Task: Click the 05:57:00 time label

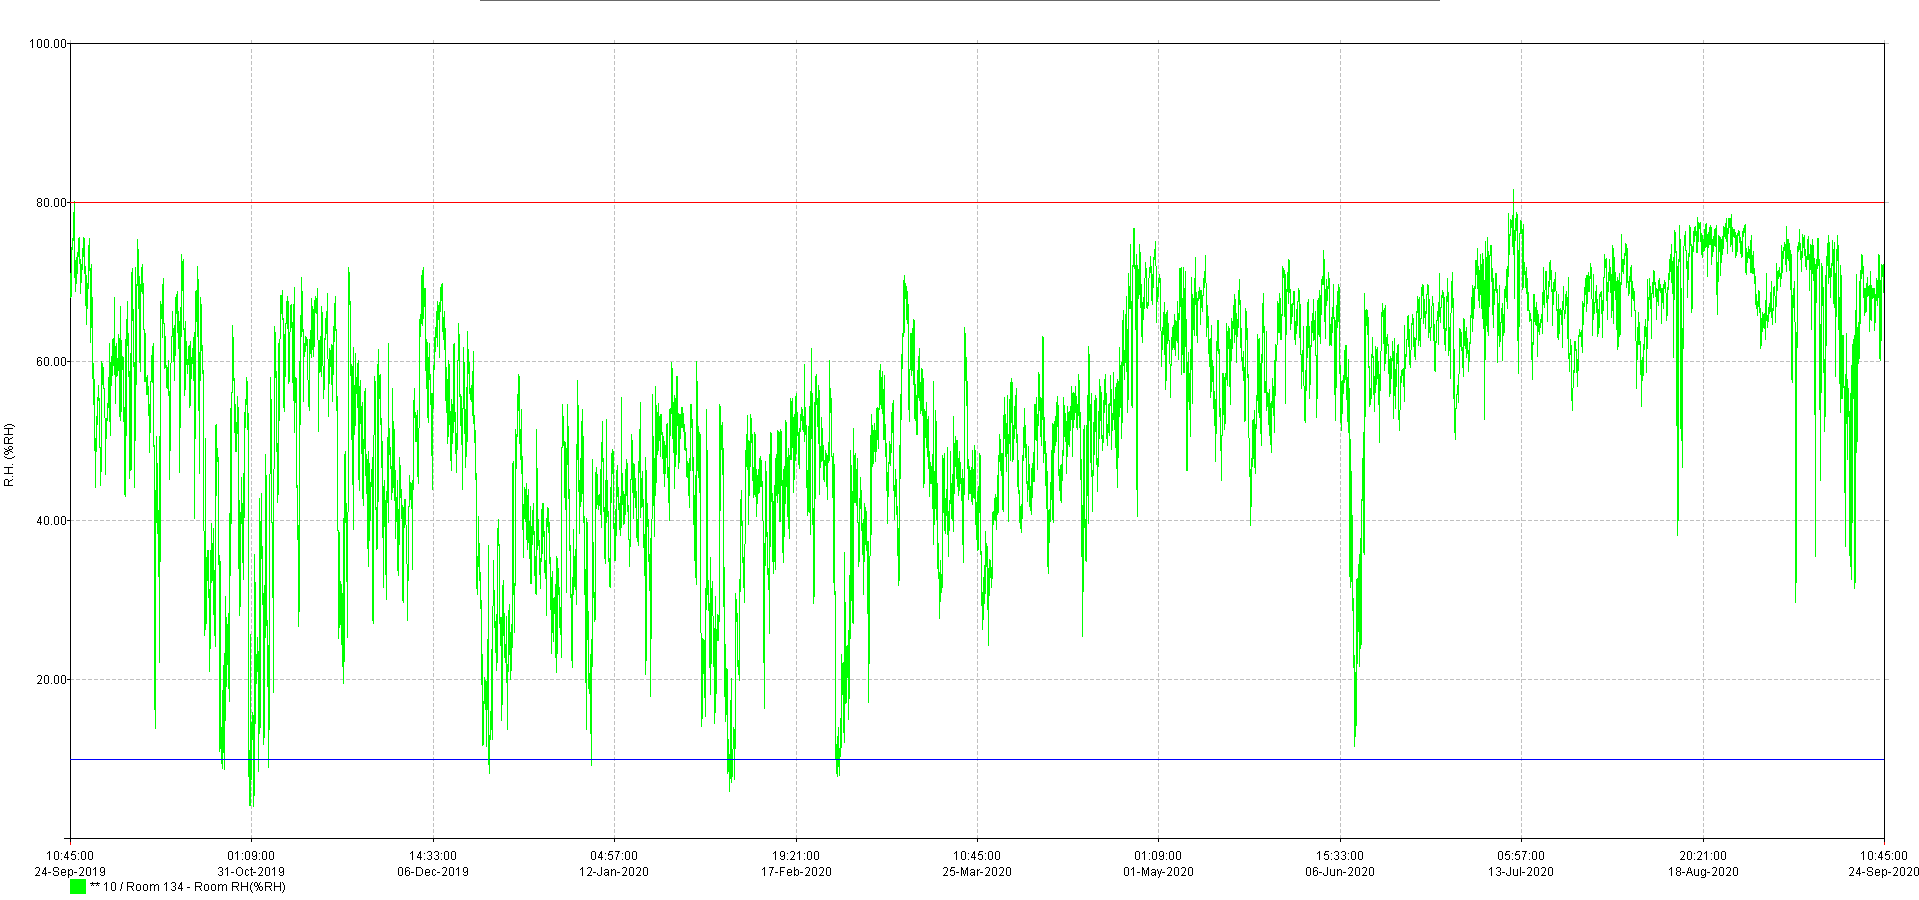Action: click(x=1521, y=856)
